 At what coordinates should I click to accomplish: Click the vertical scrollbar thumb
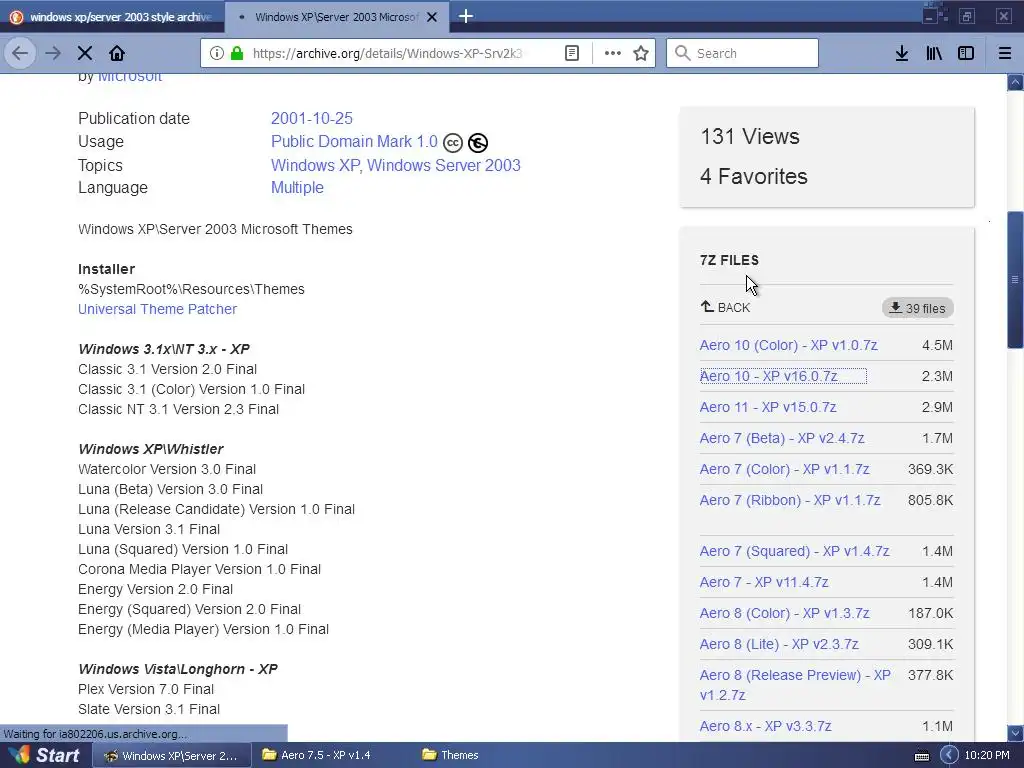[1015, 280]
